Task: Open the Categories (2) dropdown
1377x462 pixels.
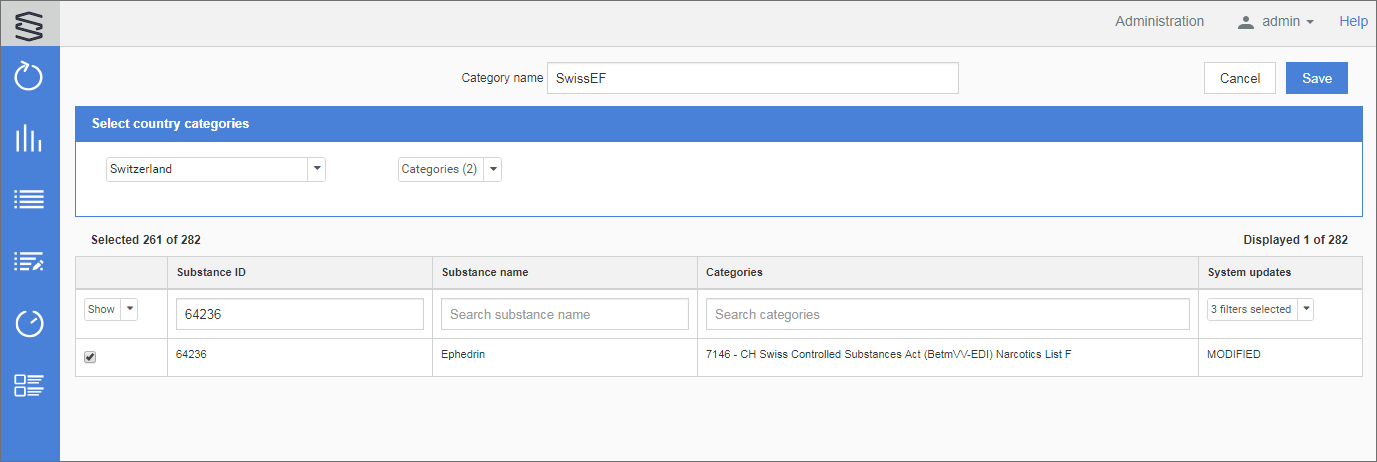Action: 493,169
